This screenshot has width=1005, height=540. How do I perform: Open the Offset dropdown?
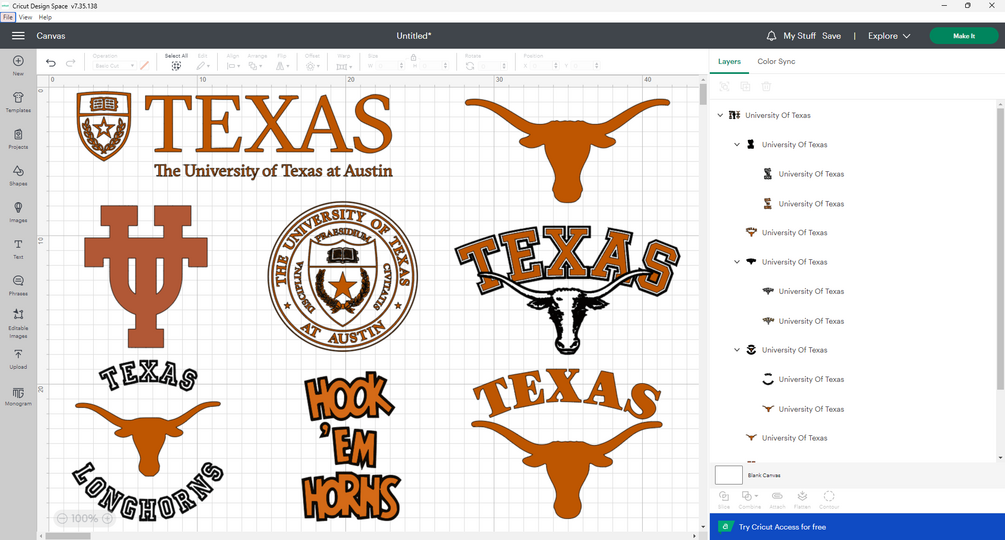(x=312, y=66)
